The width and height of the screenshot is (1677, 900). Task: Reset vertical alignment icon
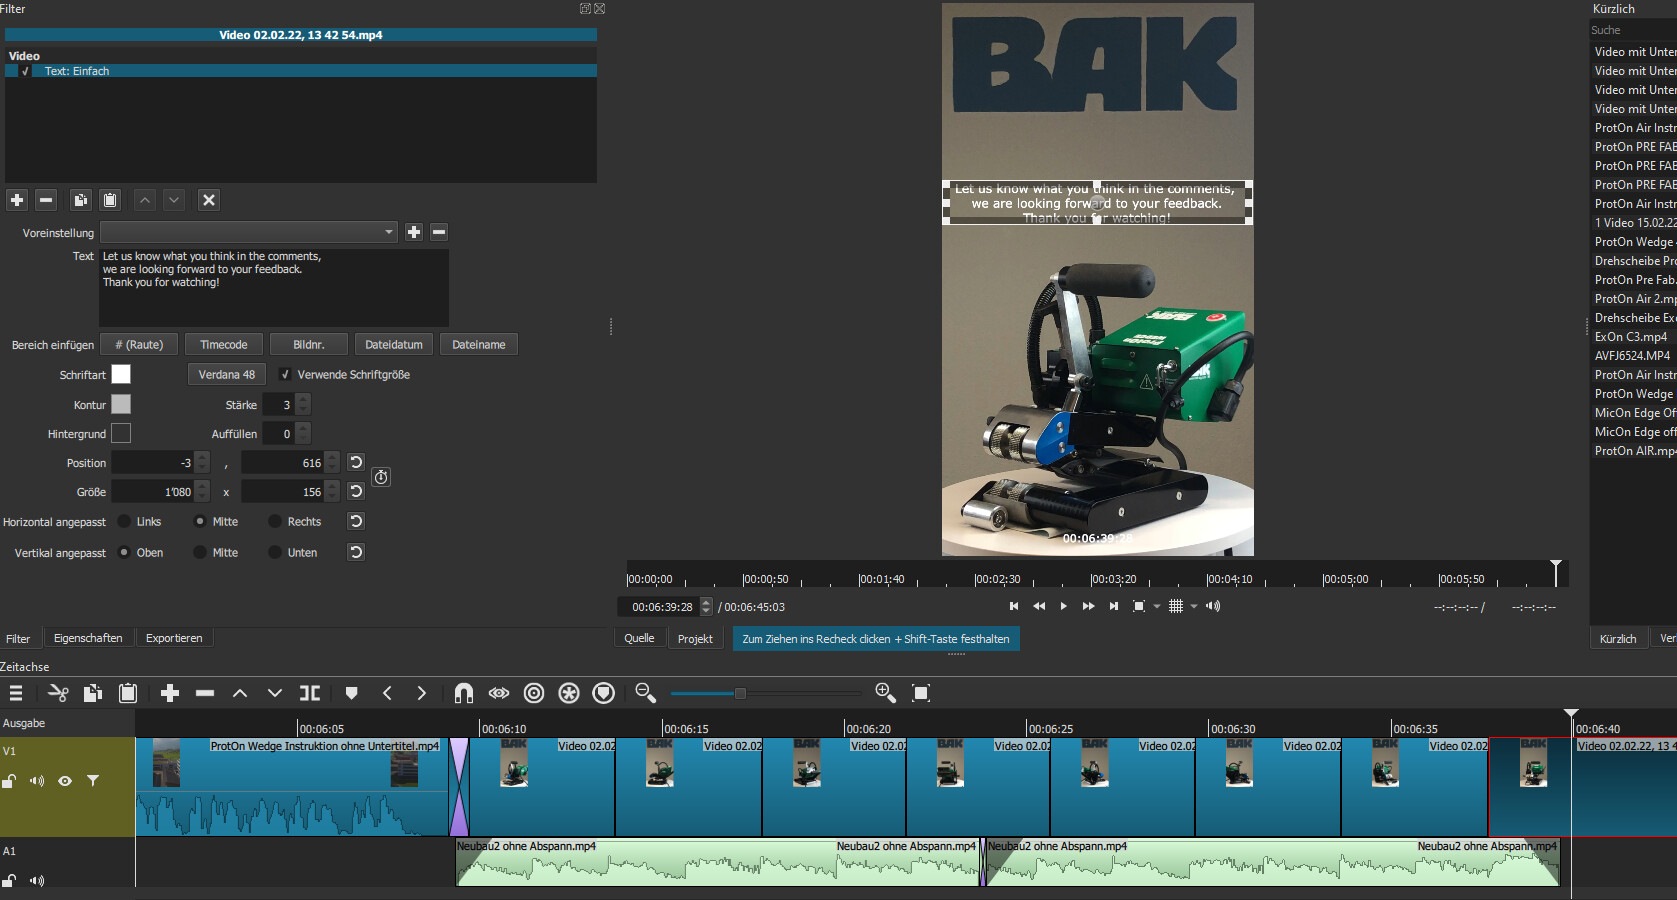tap(356, 552)
